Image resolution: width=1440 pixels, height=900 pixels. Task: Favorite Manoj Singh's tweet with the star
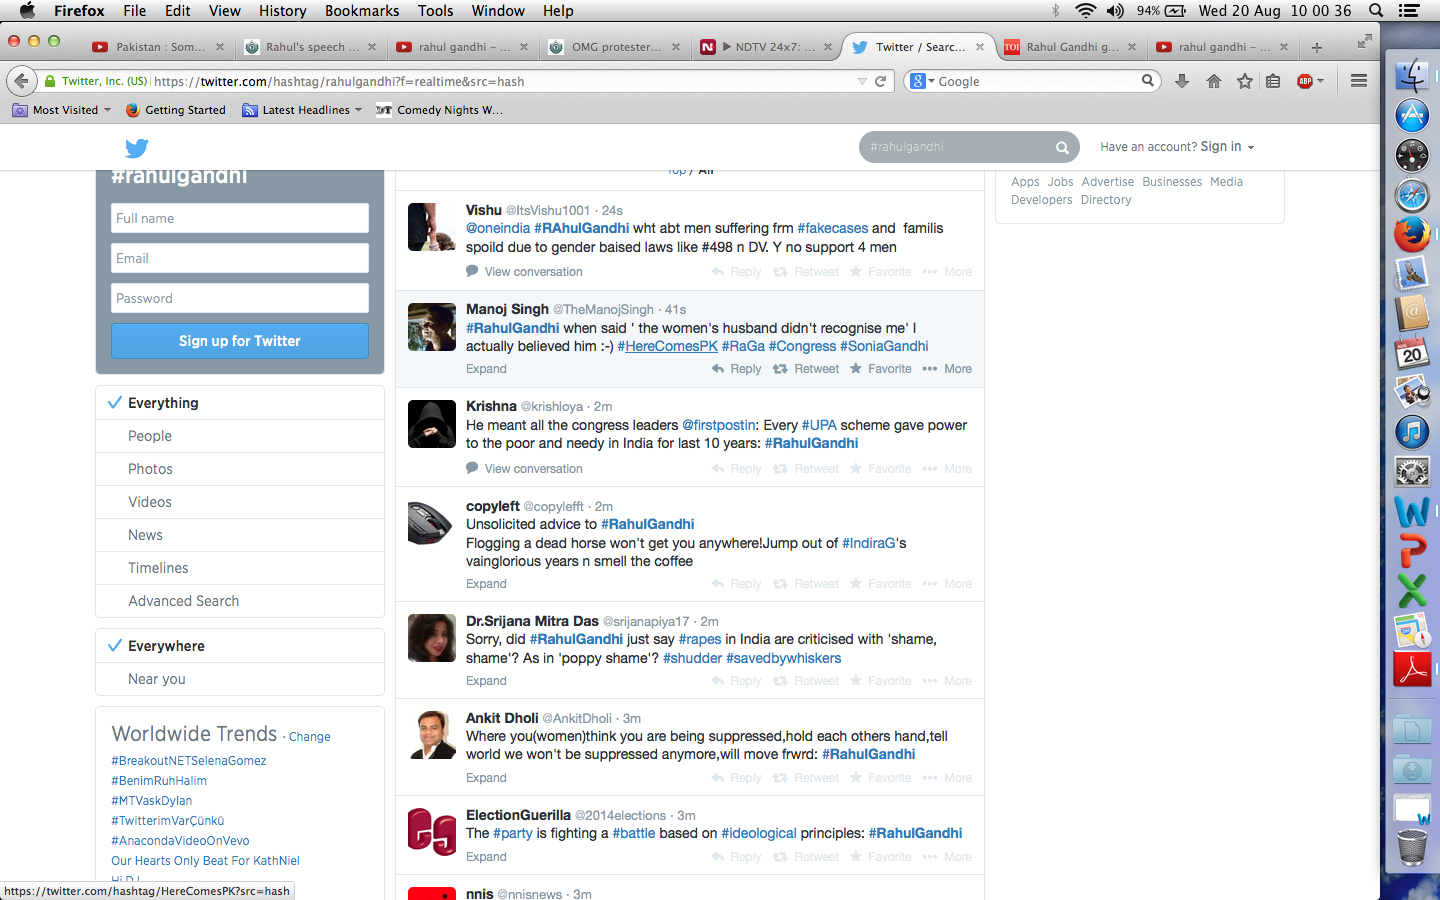(856, 369)
